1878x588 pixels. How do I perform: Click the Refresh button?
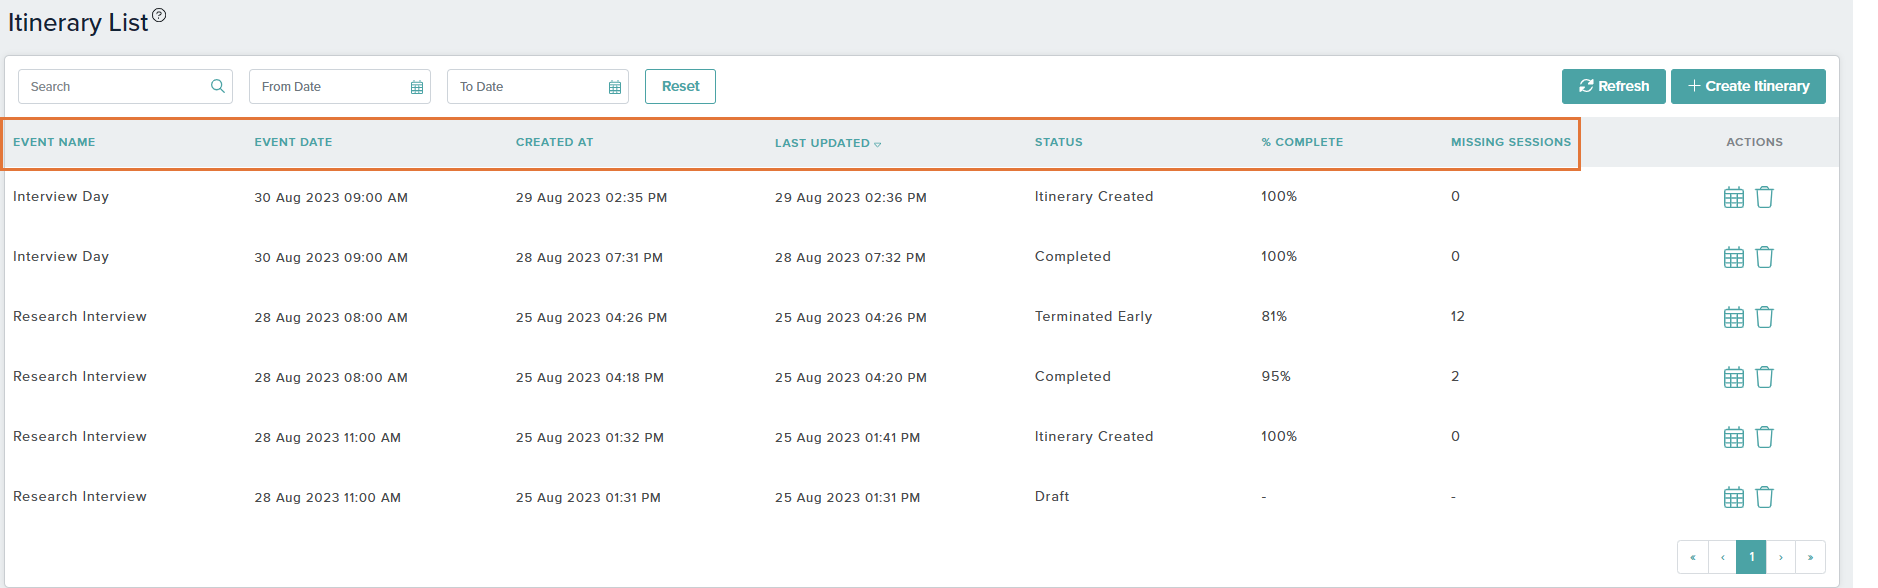pyautogui.click(x=1614, y=86)
